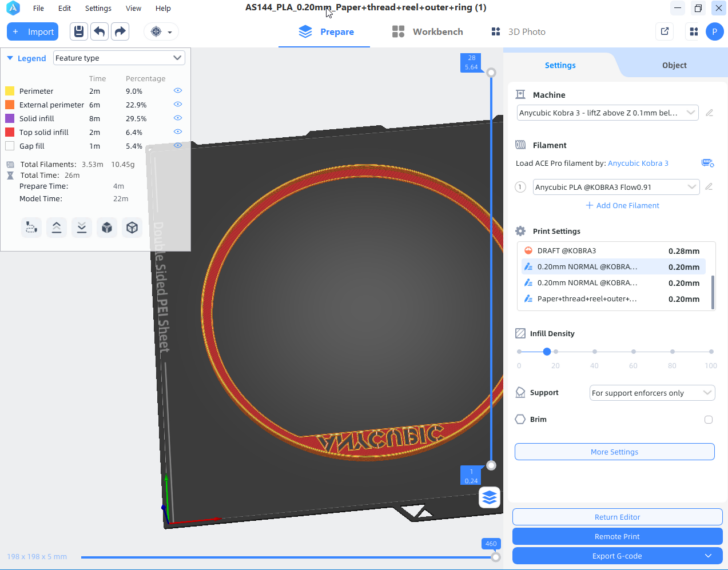The image size is (728, 570).
Task: Switch to the Workbench tab
Action: 428,32
